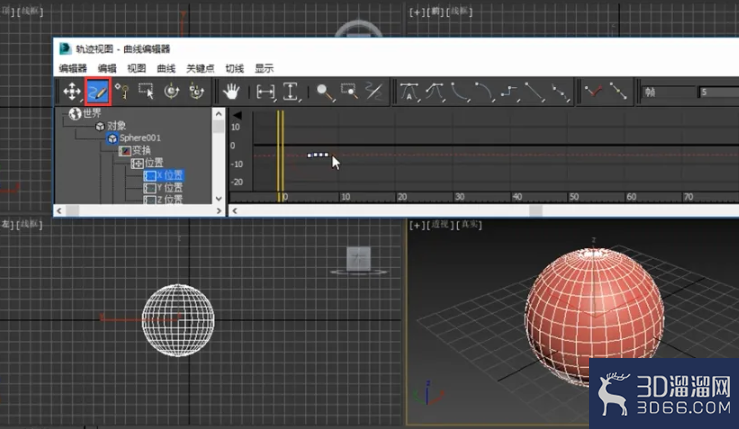Viewport: 739px width, 429px height.
Task: Set tangents to Slow
Action: [484, 91]
